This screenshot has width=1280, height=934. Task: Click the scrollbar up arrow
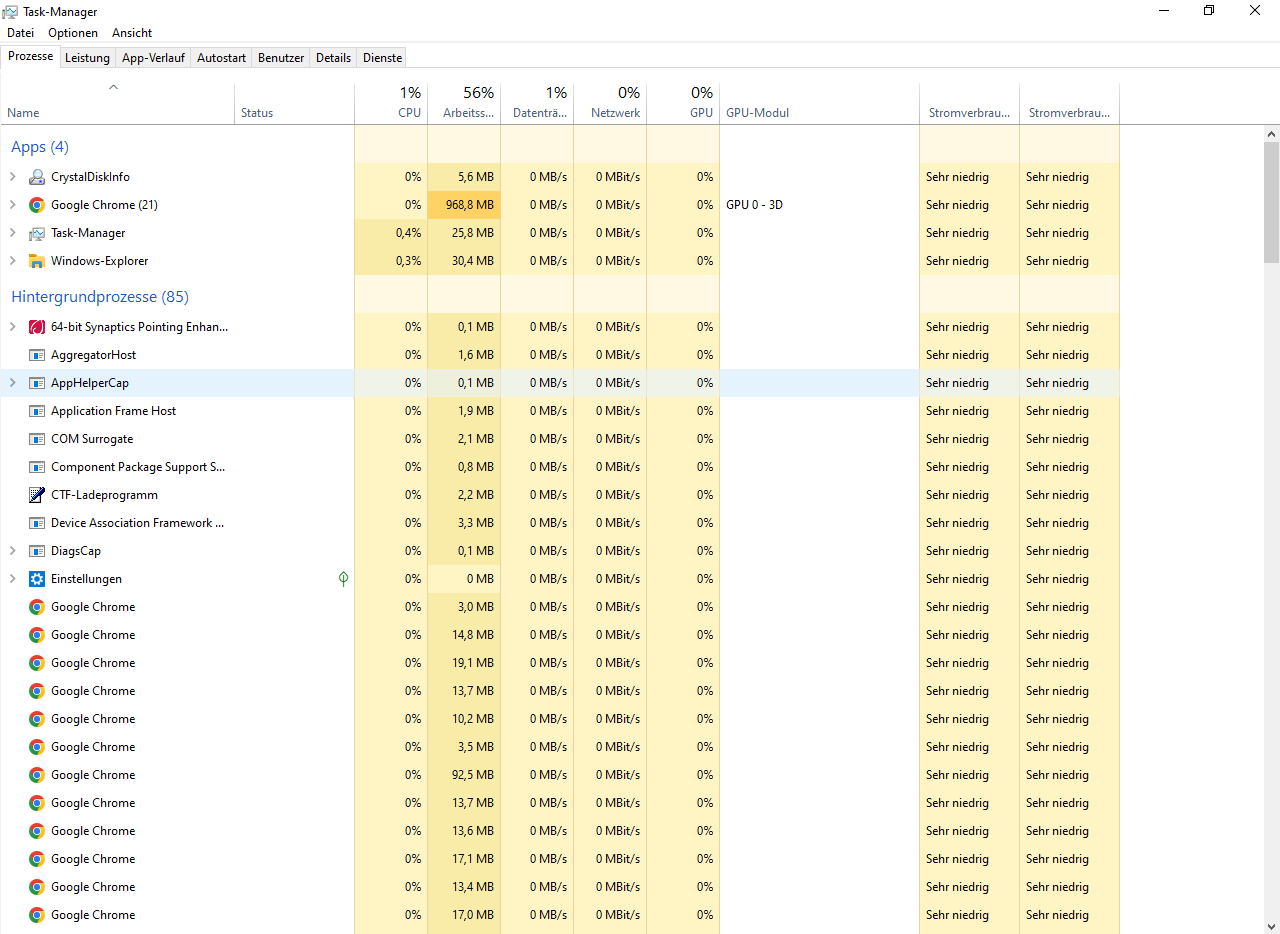(x=1271, y=134)
